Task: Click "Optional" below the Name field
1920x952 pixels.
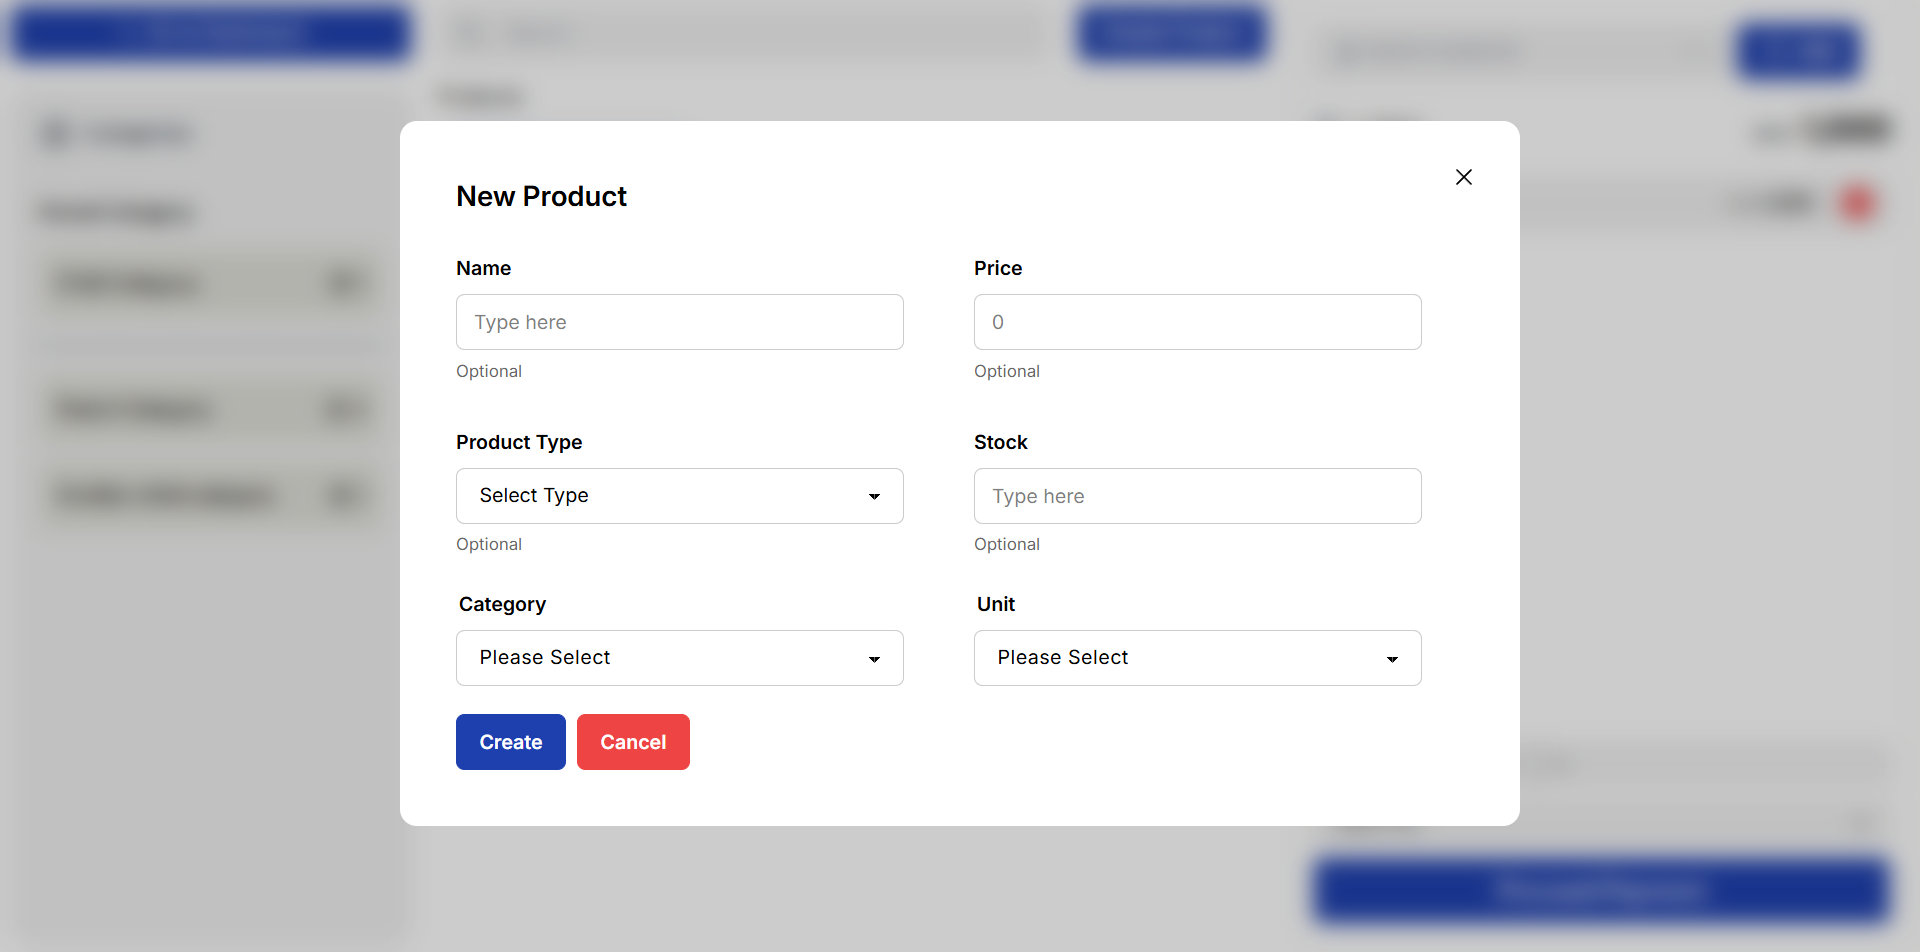Action: [488, 371]
